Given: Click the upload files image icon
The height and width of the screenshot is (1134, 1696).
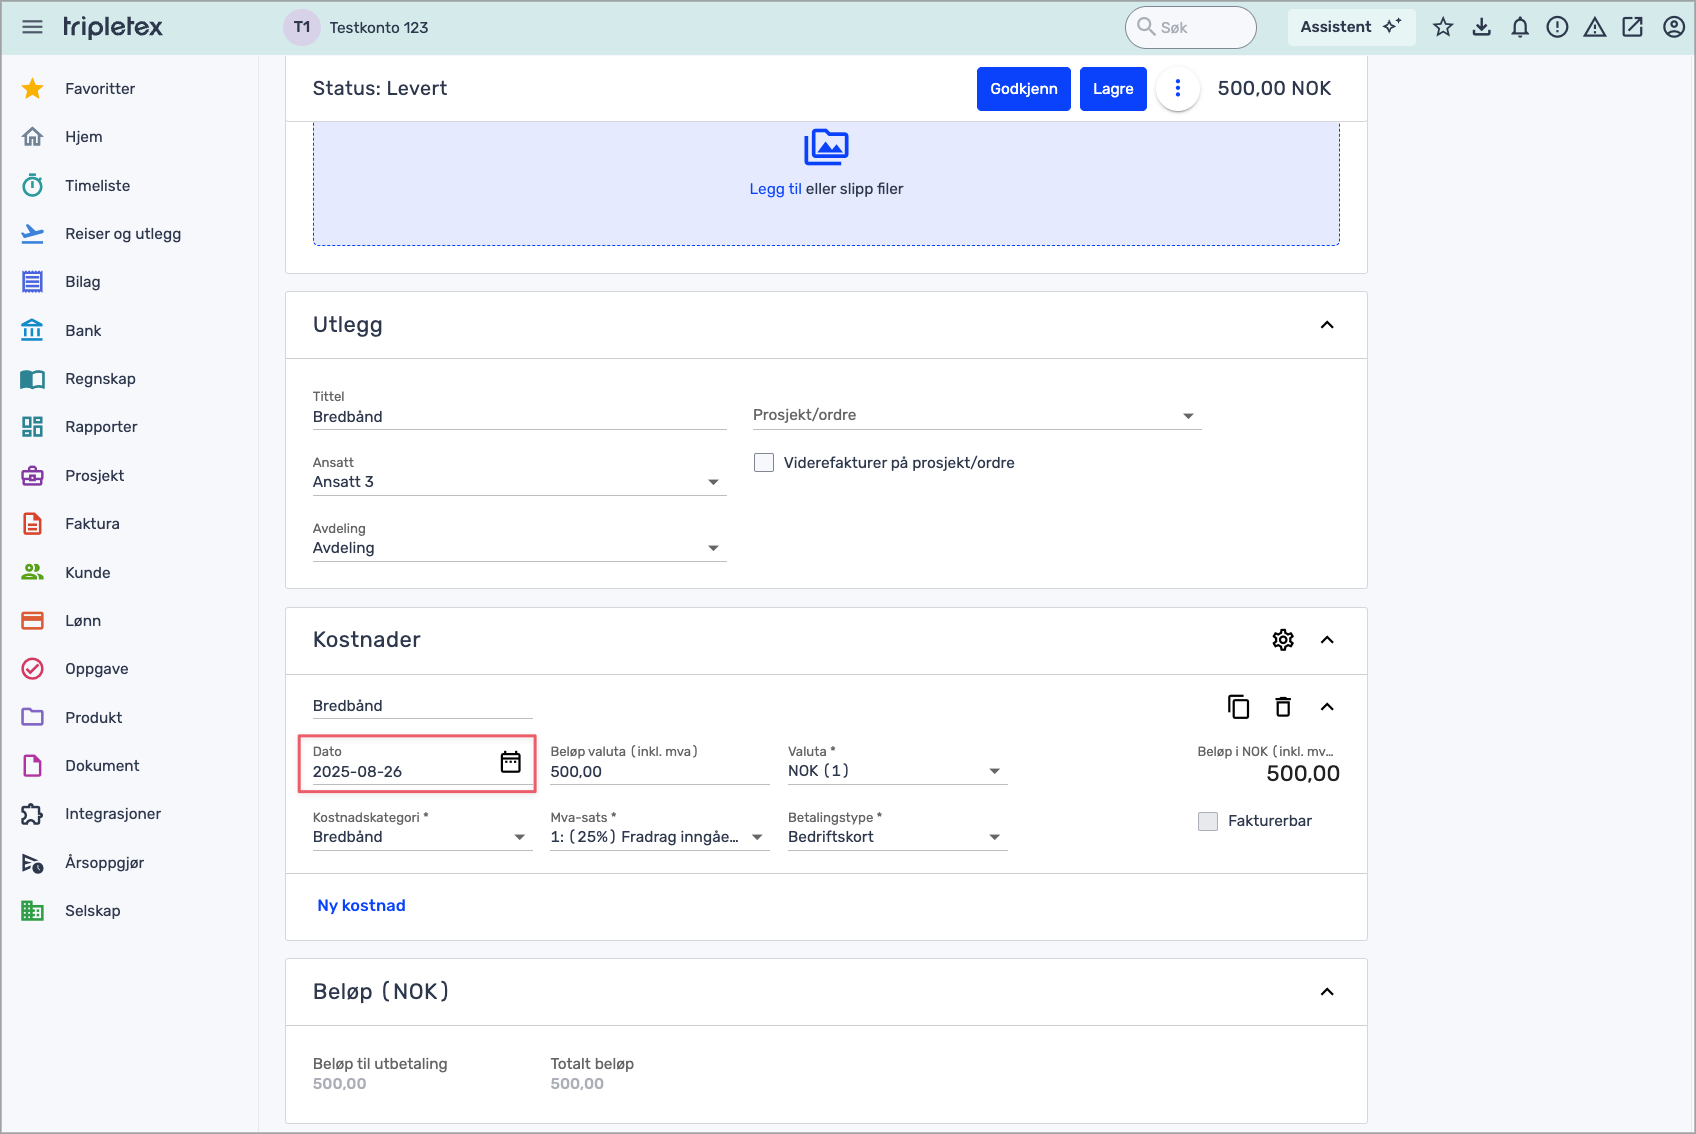Looking at the screenshot, I should [x=826, y=147].
